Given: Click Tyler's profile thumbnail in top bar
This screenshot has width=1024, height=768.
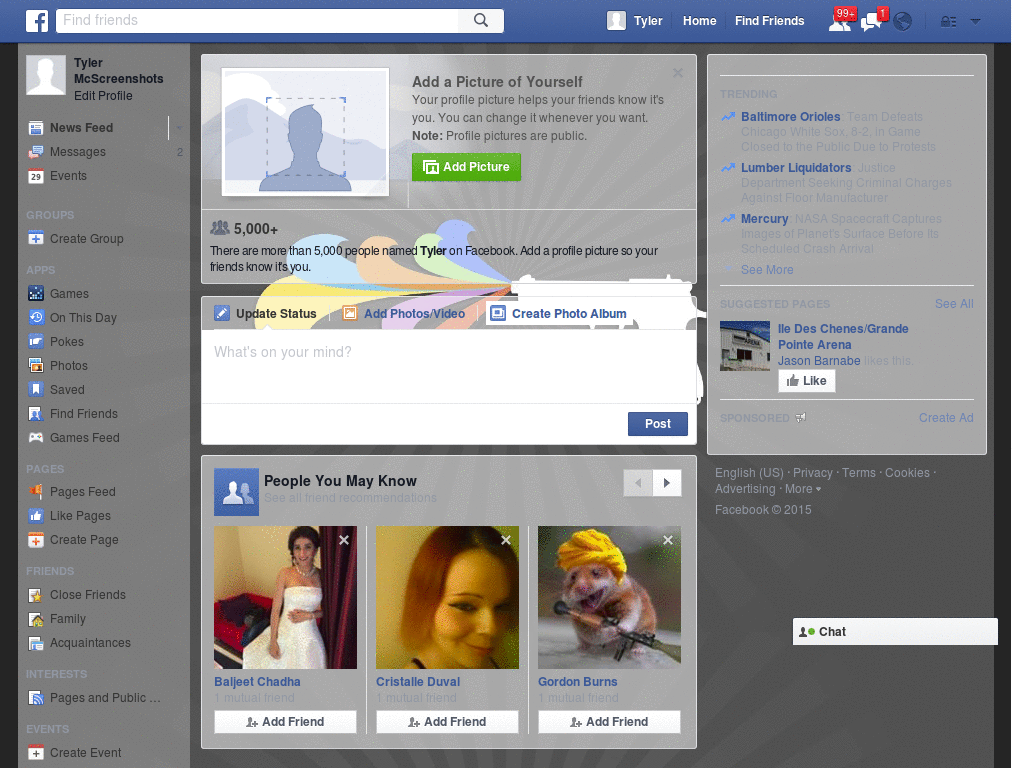Looking at the screenshot, I should (616, 21).
